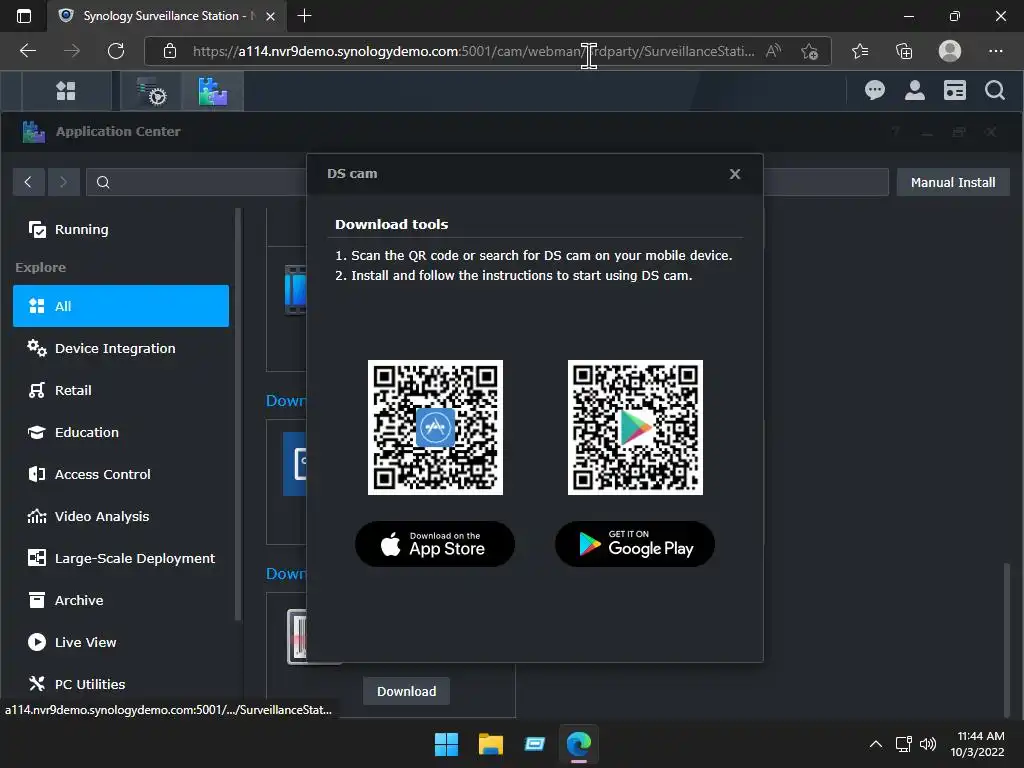Open the taskbar network status icon
Screen dimensions: 1024x768
click(x=904, y=744)
